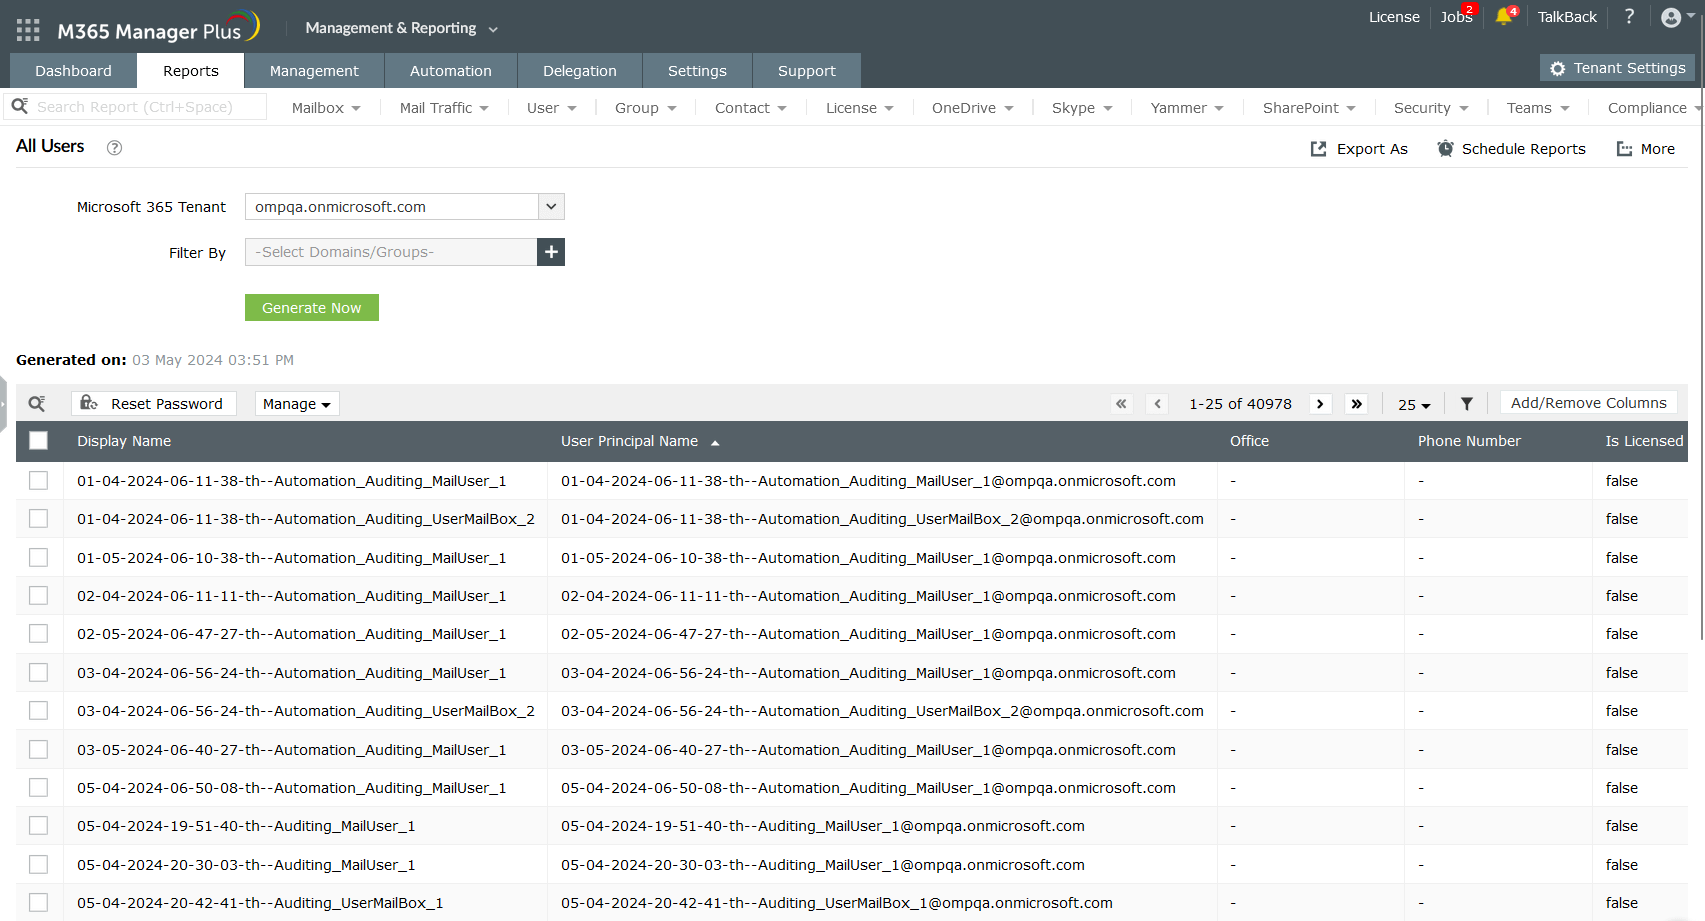Viewport: 1705px width, 921px height.
Task: Open the License link in header
Action: coord(1394,17)
